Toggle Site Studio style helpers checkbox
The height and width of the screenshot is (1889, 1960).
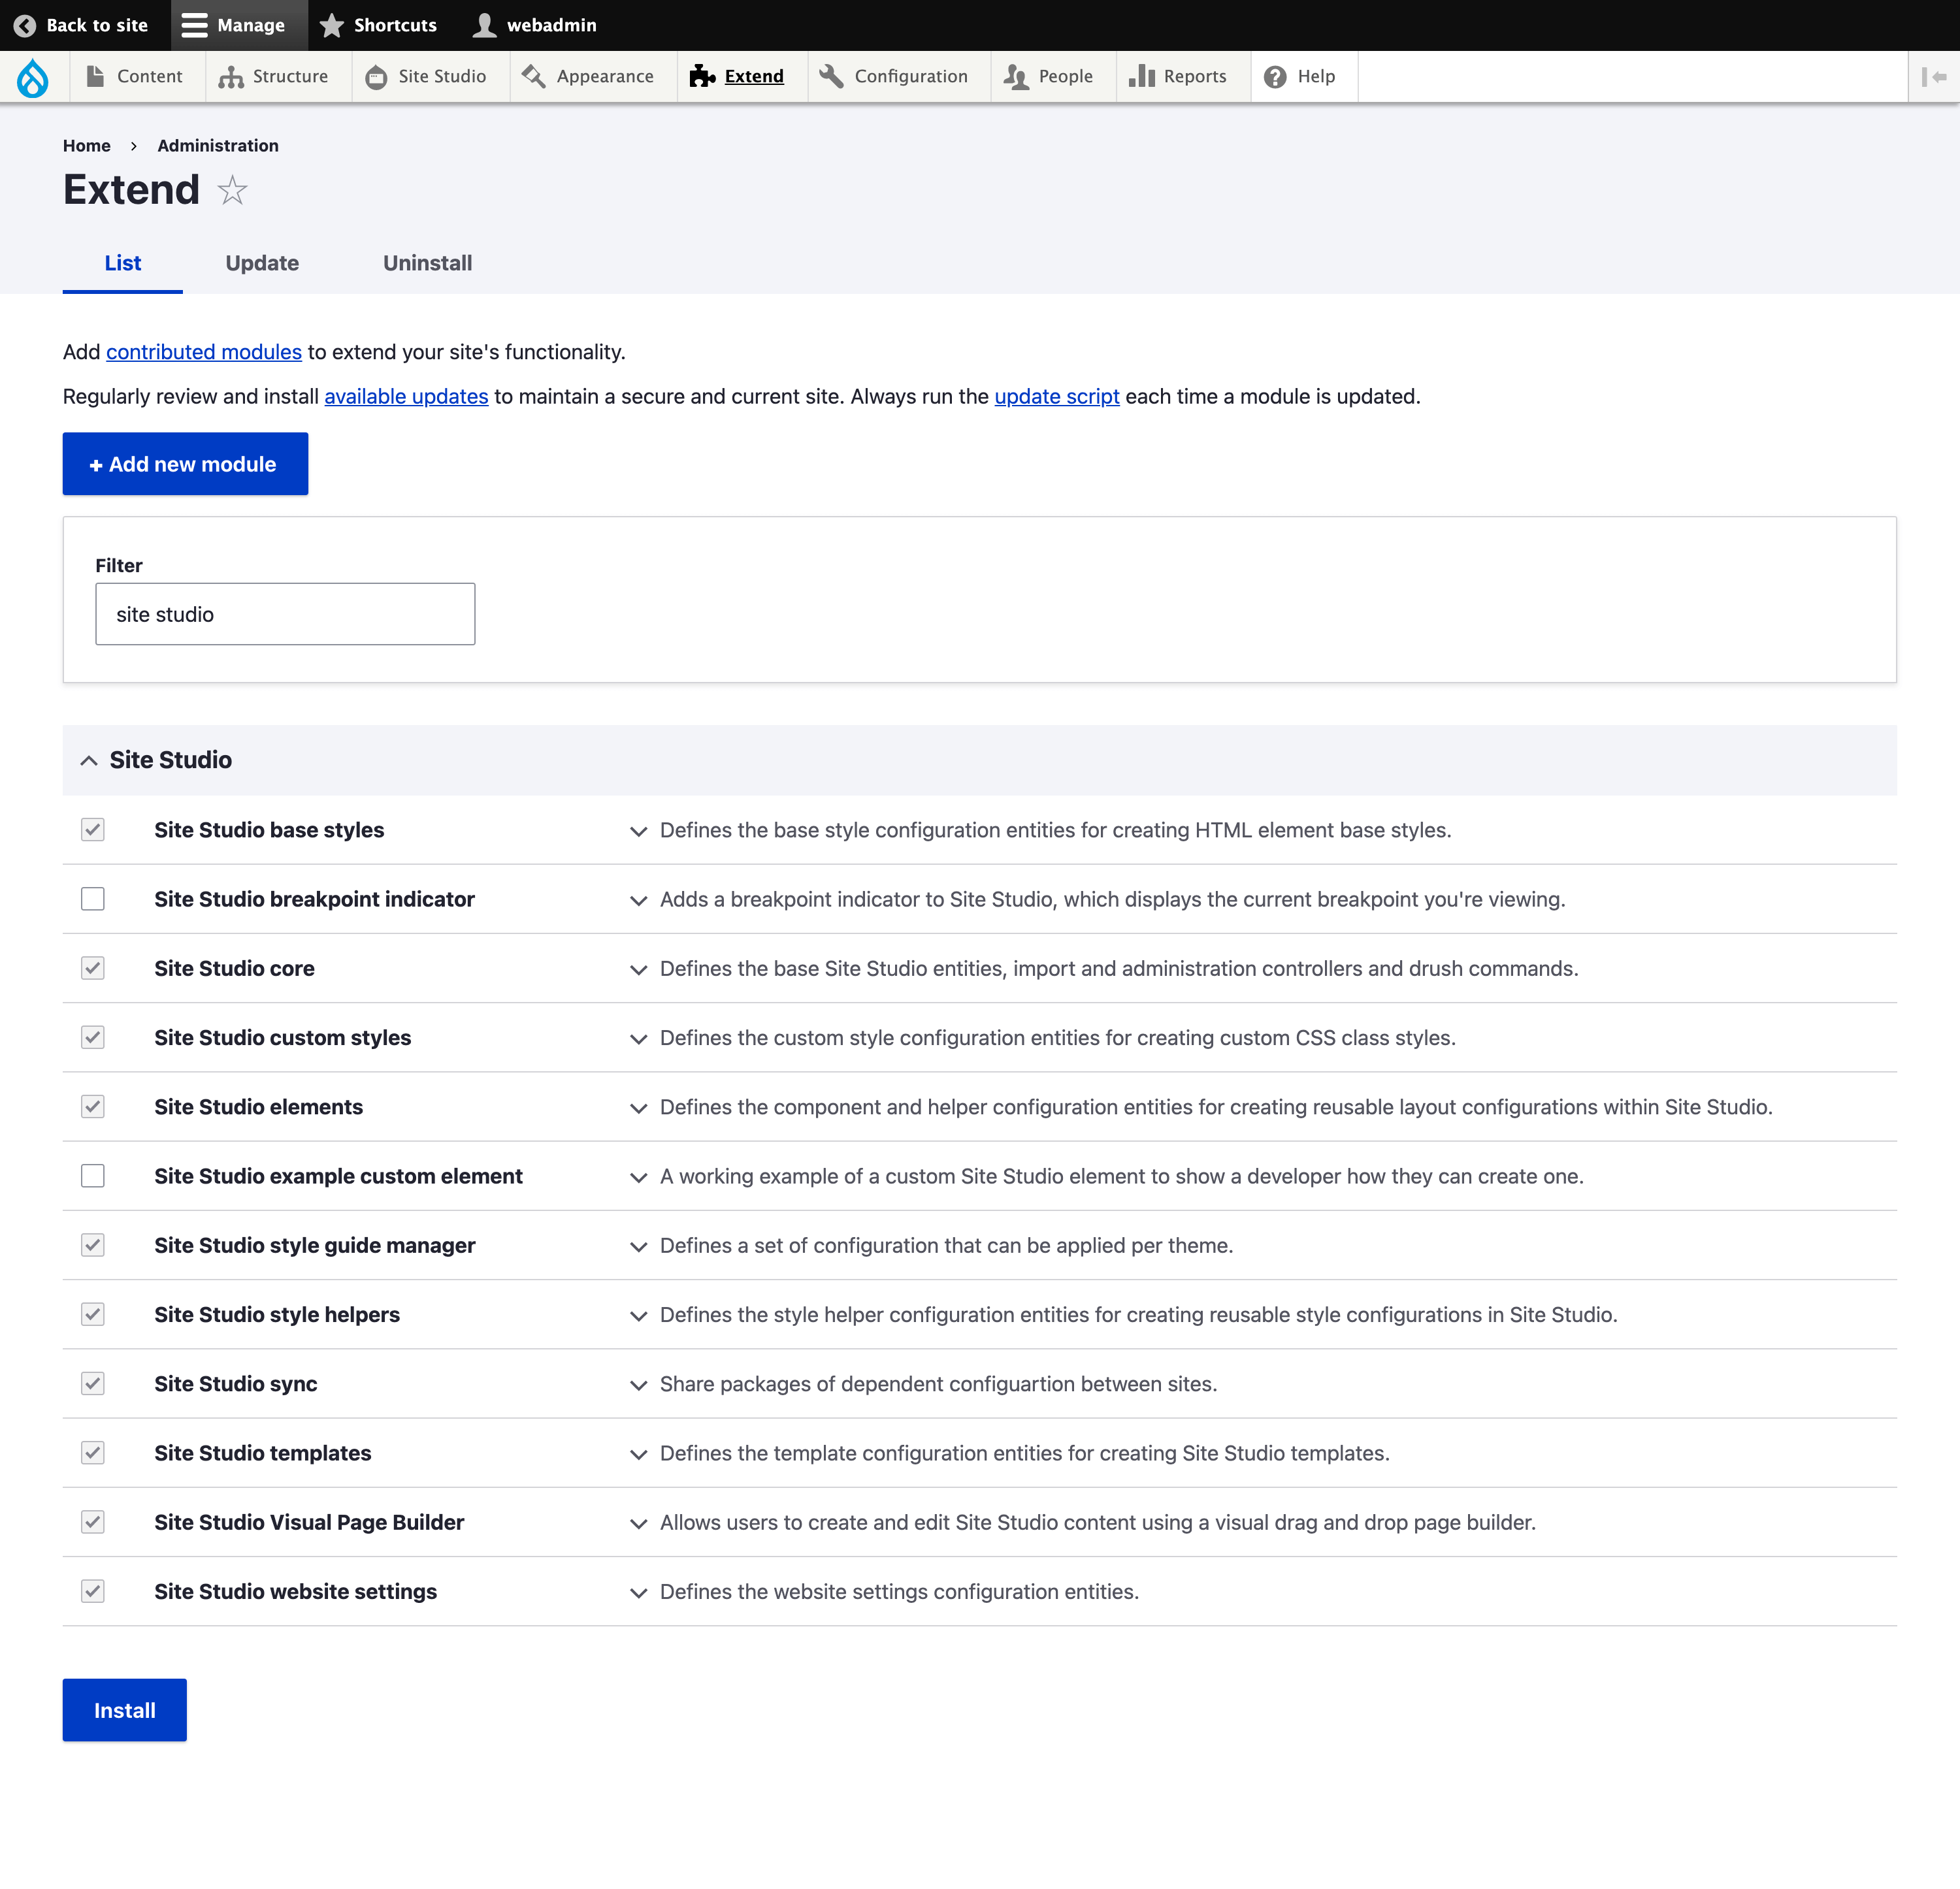(93, 1314)
